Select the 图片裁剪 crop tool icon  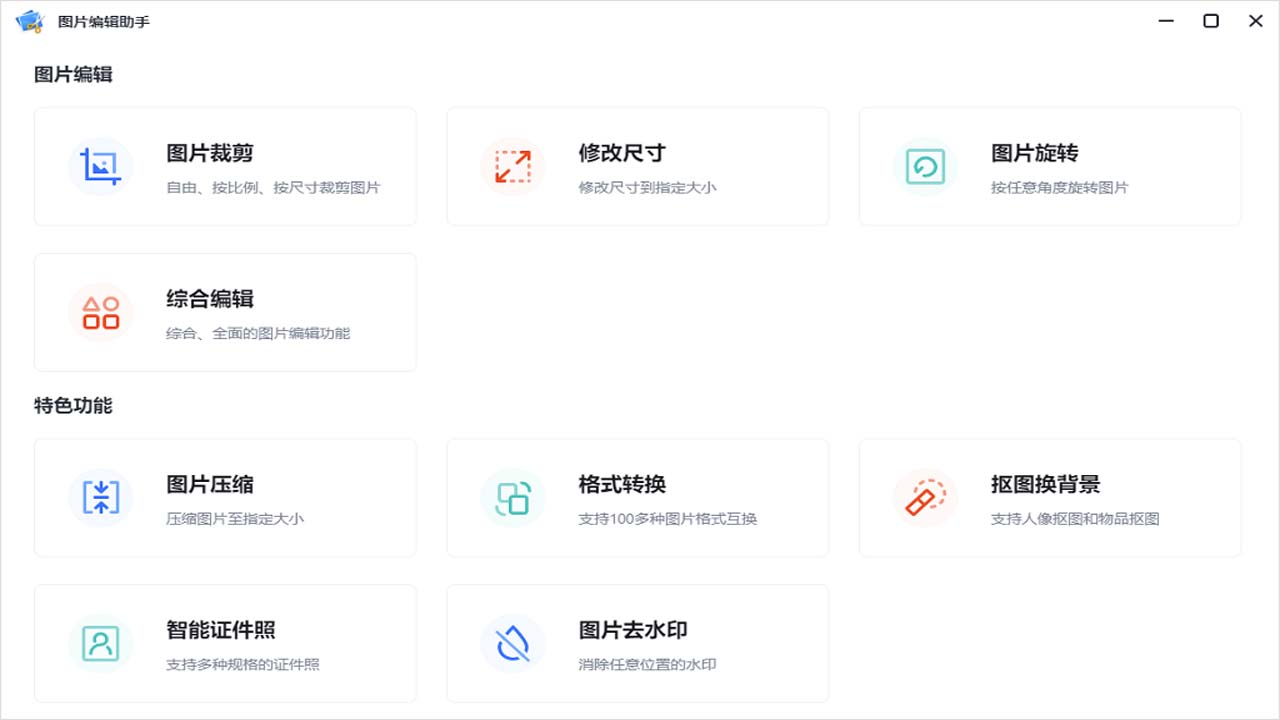point(101,167)
